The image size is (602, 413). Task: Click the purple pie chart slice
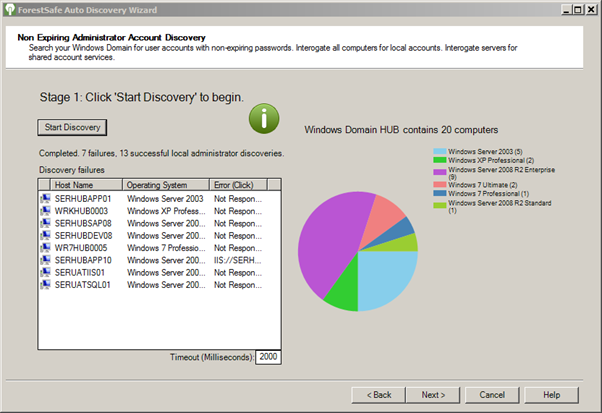pos(330,242)
